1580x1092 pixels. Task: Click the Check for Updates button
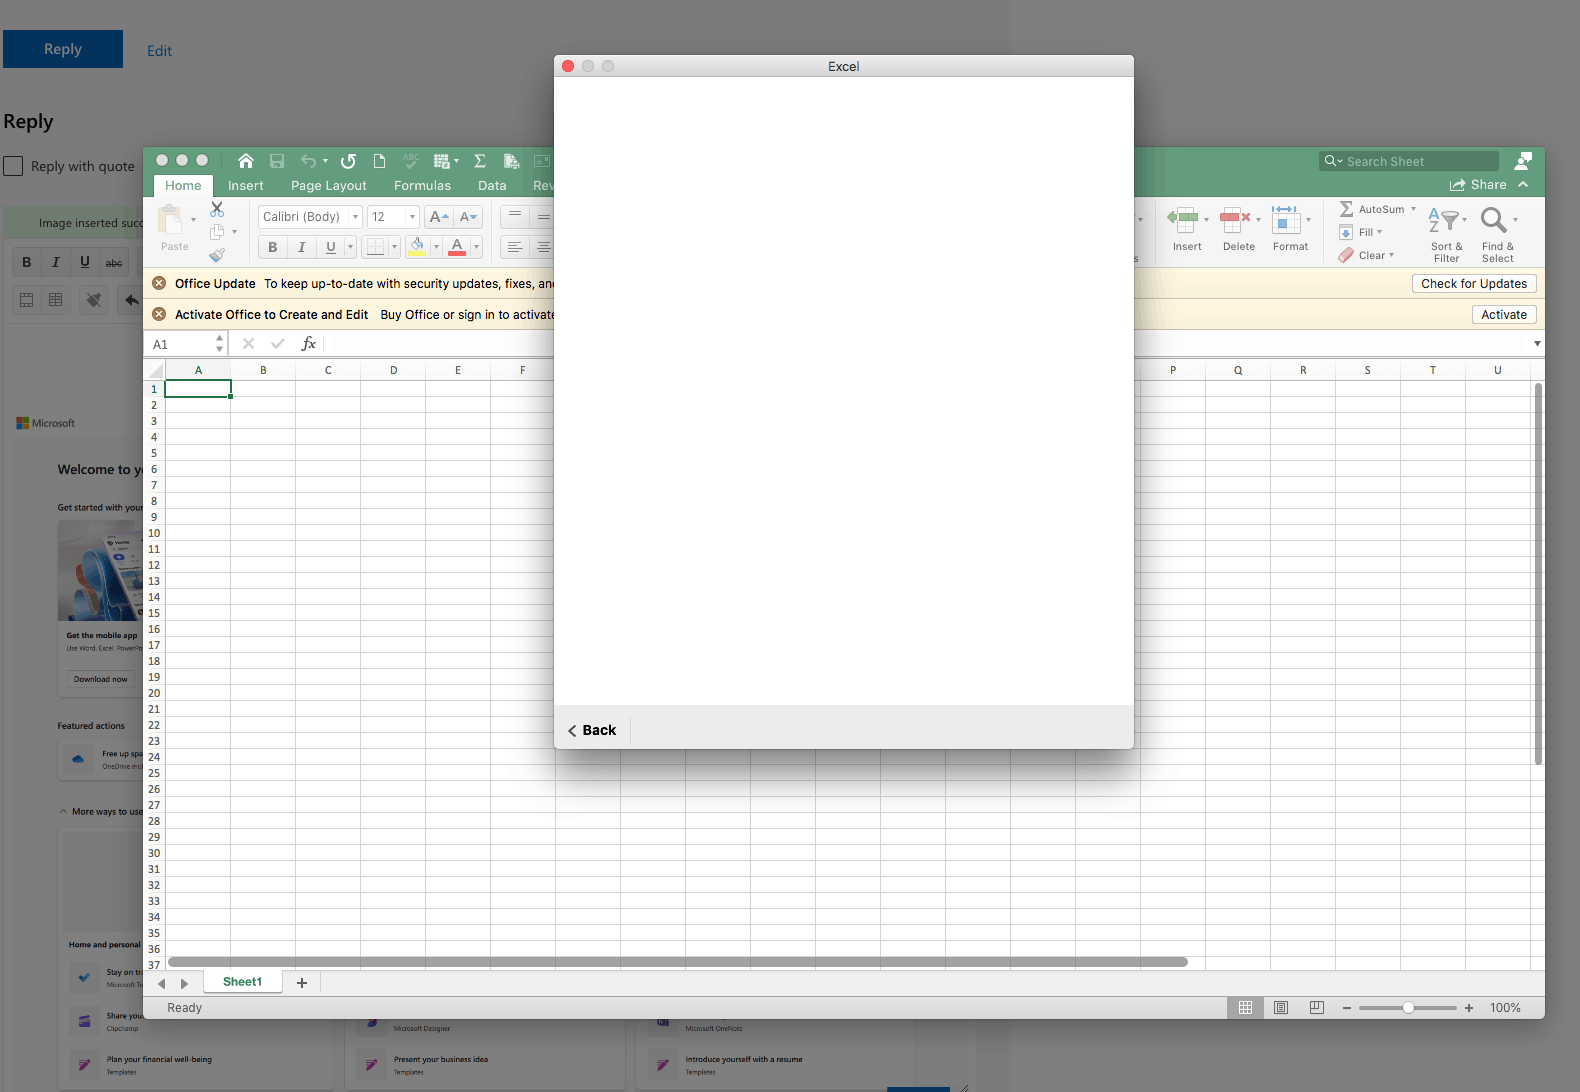click(1474, 283)
